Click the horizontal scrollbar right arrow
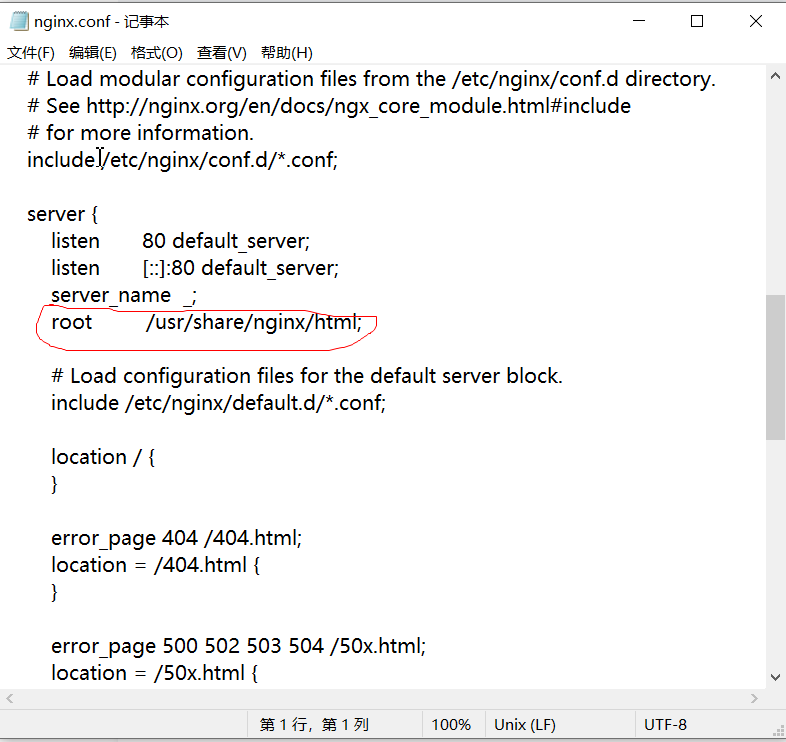Image resolution: width=786 pixels, height=742 pixels. [x=754, y=698]
